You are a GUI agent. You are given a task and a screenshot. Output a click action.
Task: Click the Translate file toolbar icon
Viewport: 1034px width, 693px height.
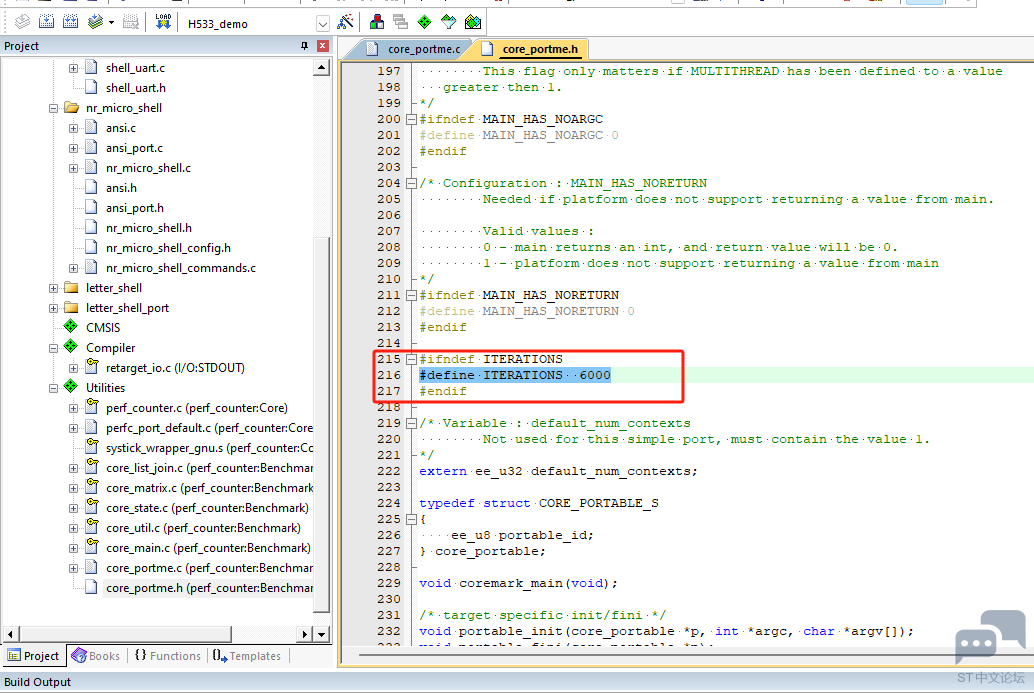(22, 22)
